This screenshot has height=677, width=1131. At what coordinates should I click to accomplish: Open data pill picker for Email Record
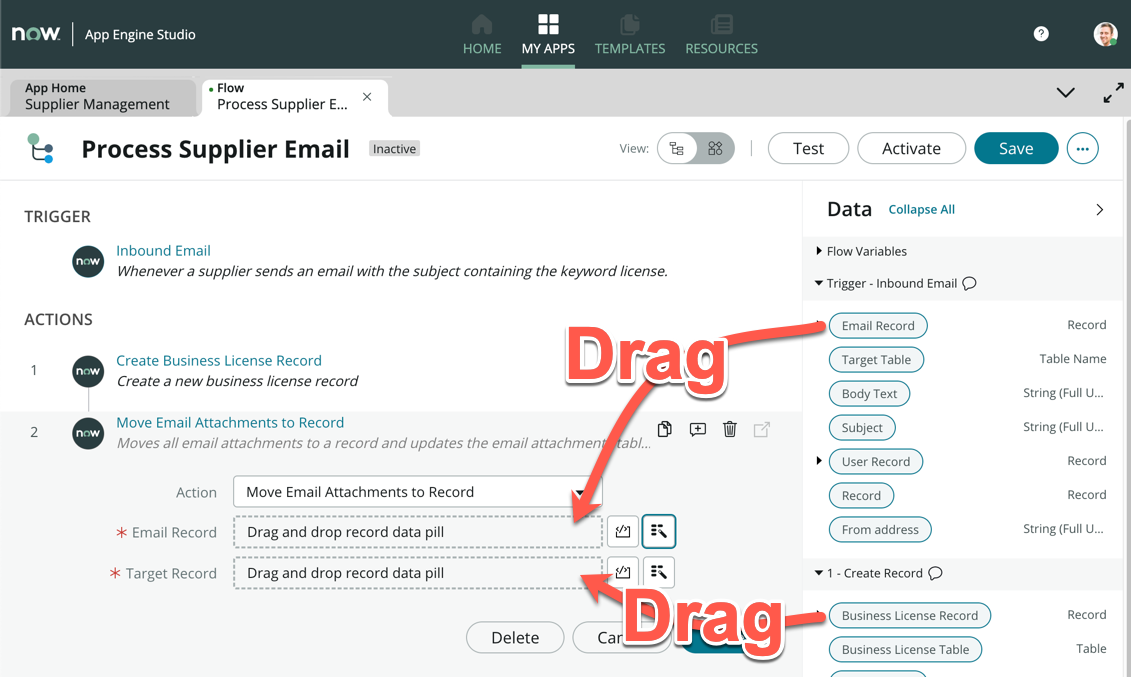tap(659, 532)
